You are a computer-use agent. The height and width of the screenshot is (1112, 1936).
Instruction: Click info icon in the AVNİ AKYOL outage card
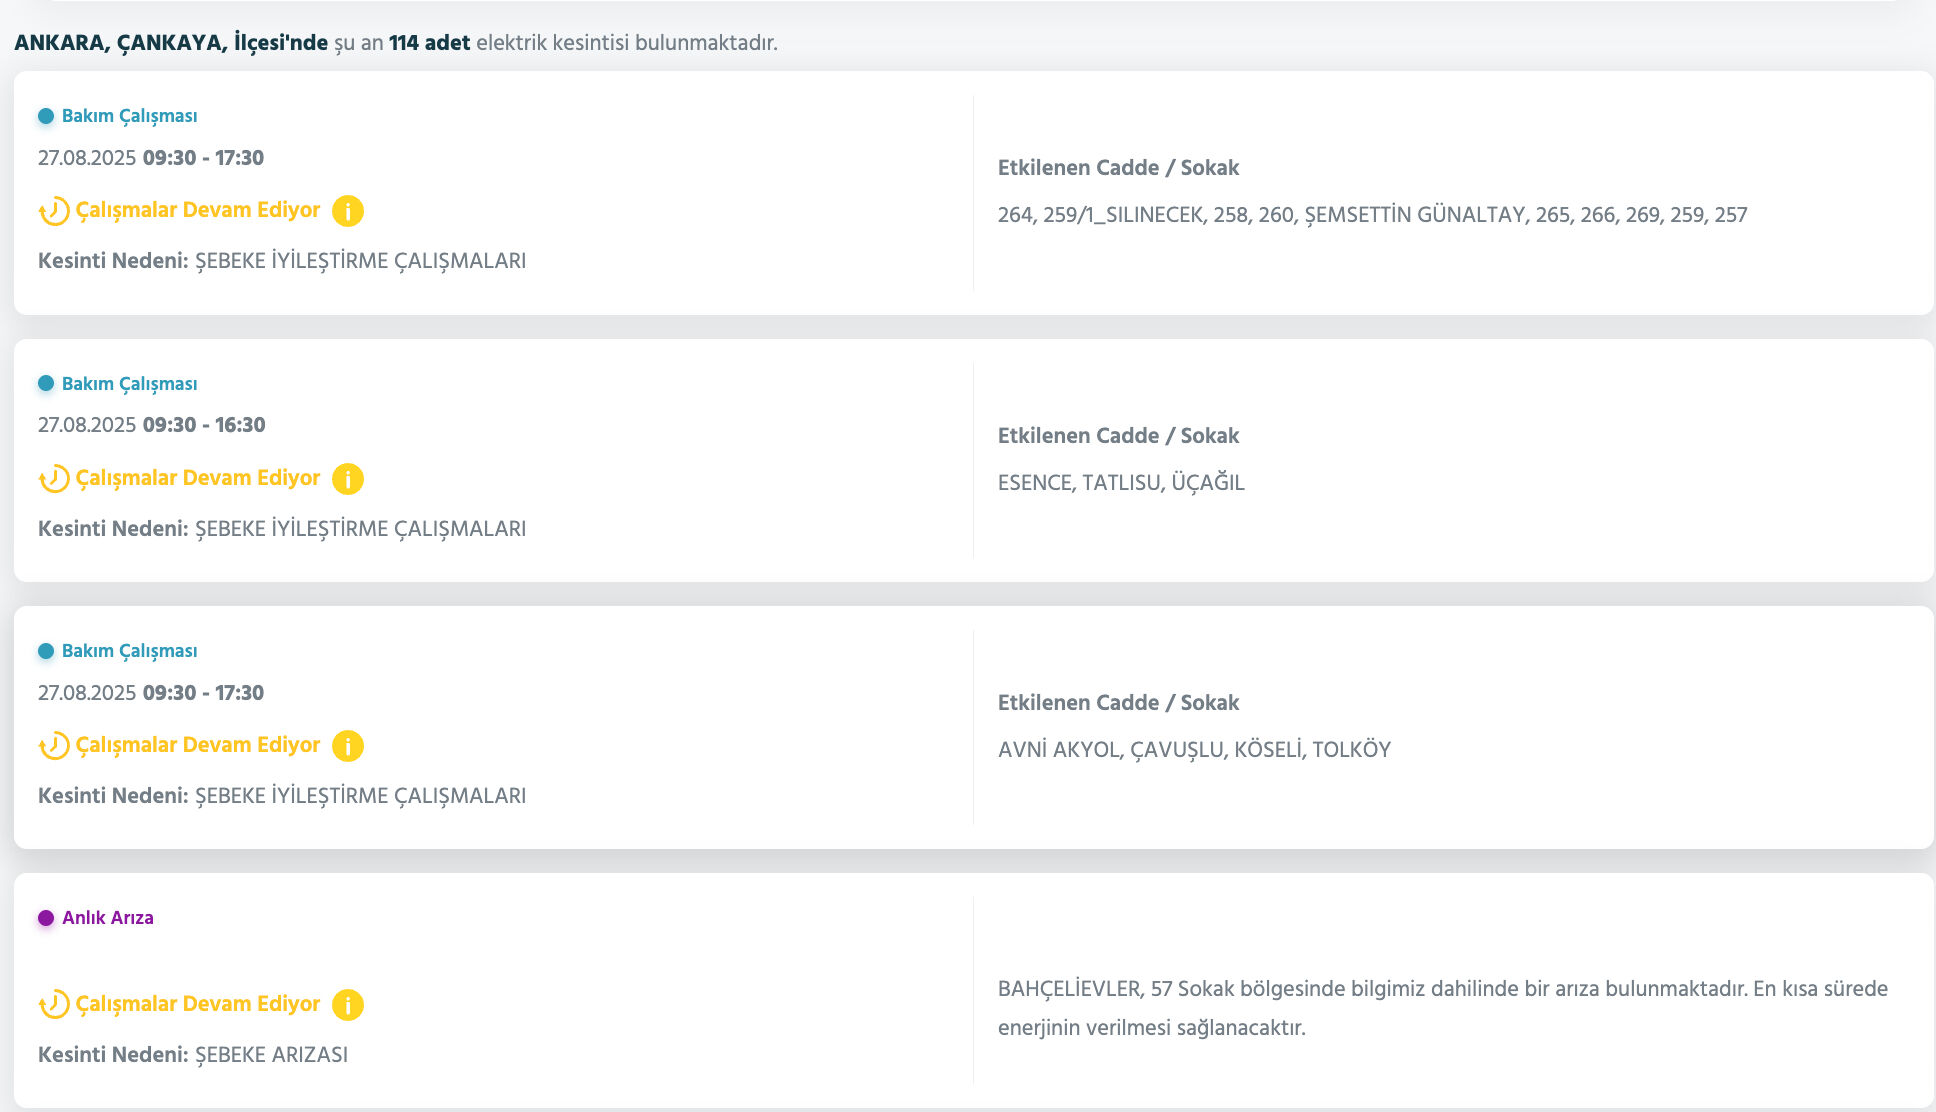click(348, 746)
